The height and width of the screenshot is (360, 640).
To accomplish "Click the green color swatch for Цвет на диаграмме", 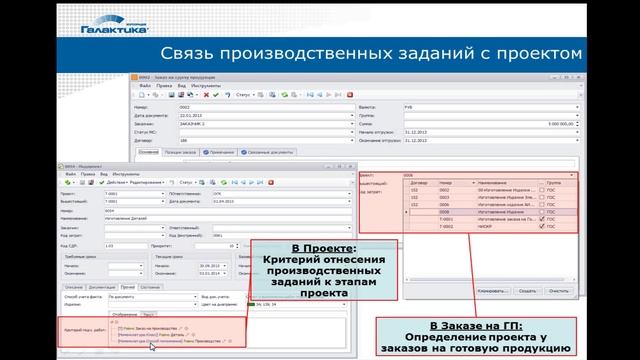I will 251,304.
